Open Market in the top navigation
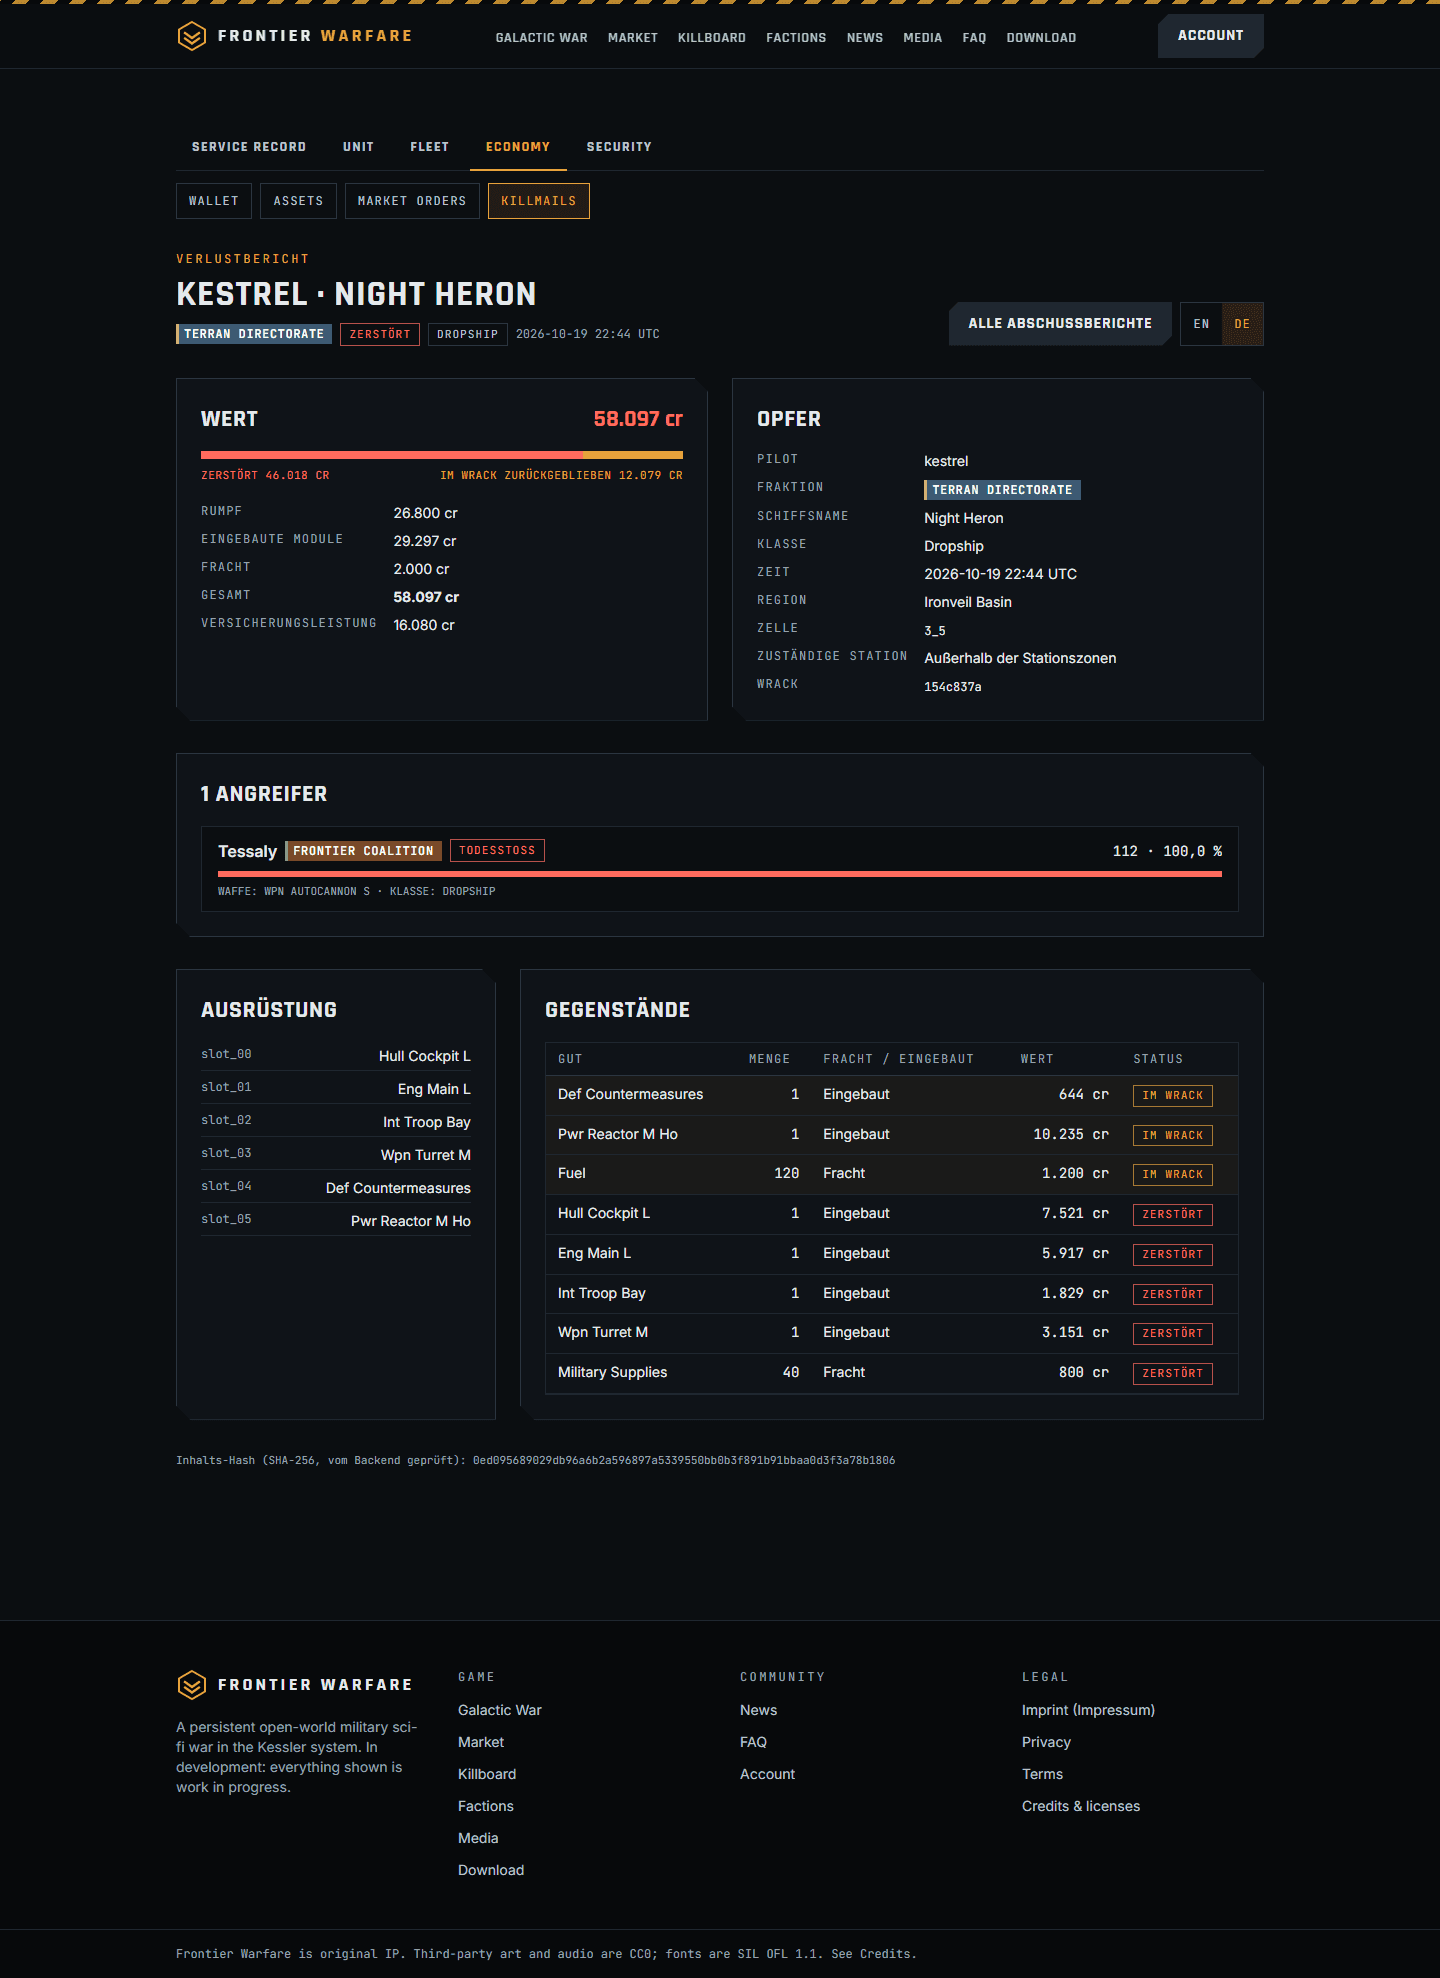The width and height of the screenshot is (1440, 1978). [633, 38]
